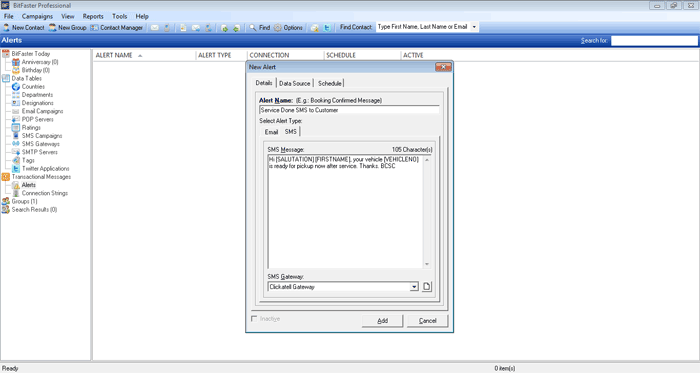Image resolution: width=700 pixels, height=373 pixels.
Task: Sort by the ALERT NAME column
Action: (x=144, y=55)
